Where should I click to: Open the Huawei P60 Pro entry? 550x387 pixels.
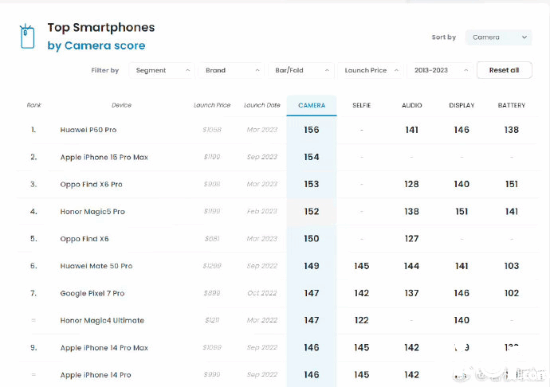88,130
